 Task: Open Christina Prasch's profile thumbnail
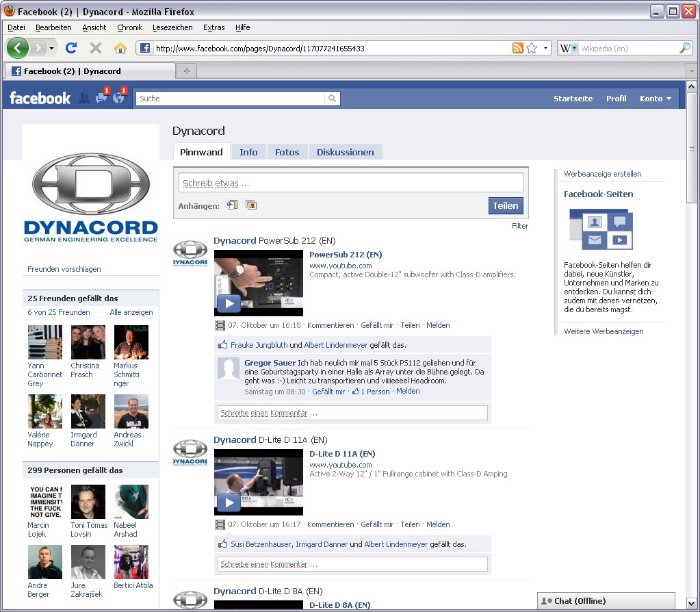(88, 342)
